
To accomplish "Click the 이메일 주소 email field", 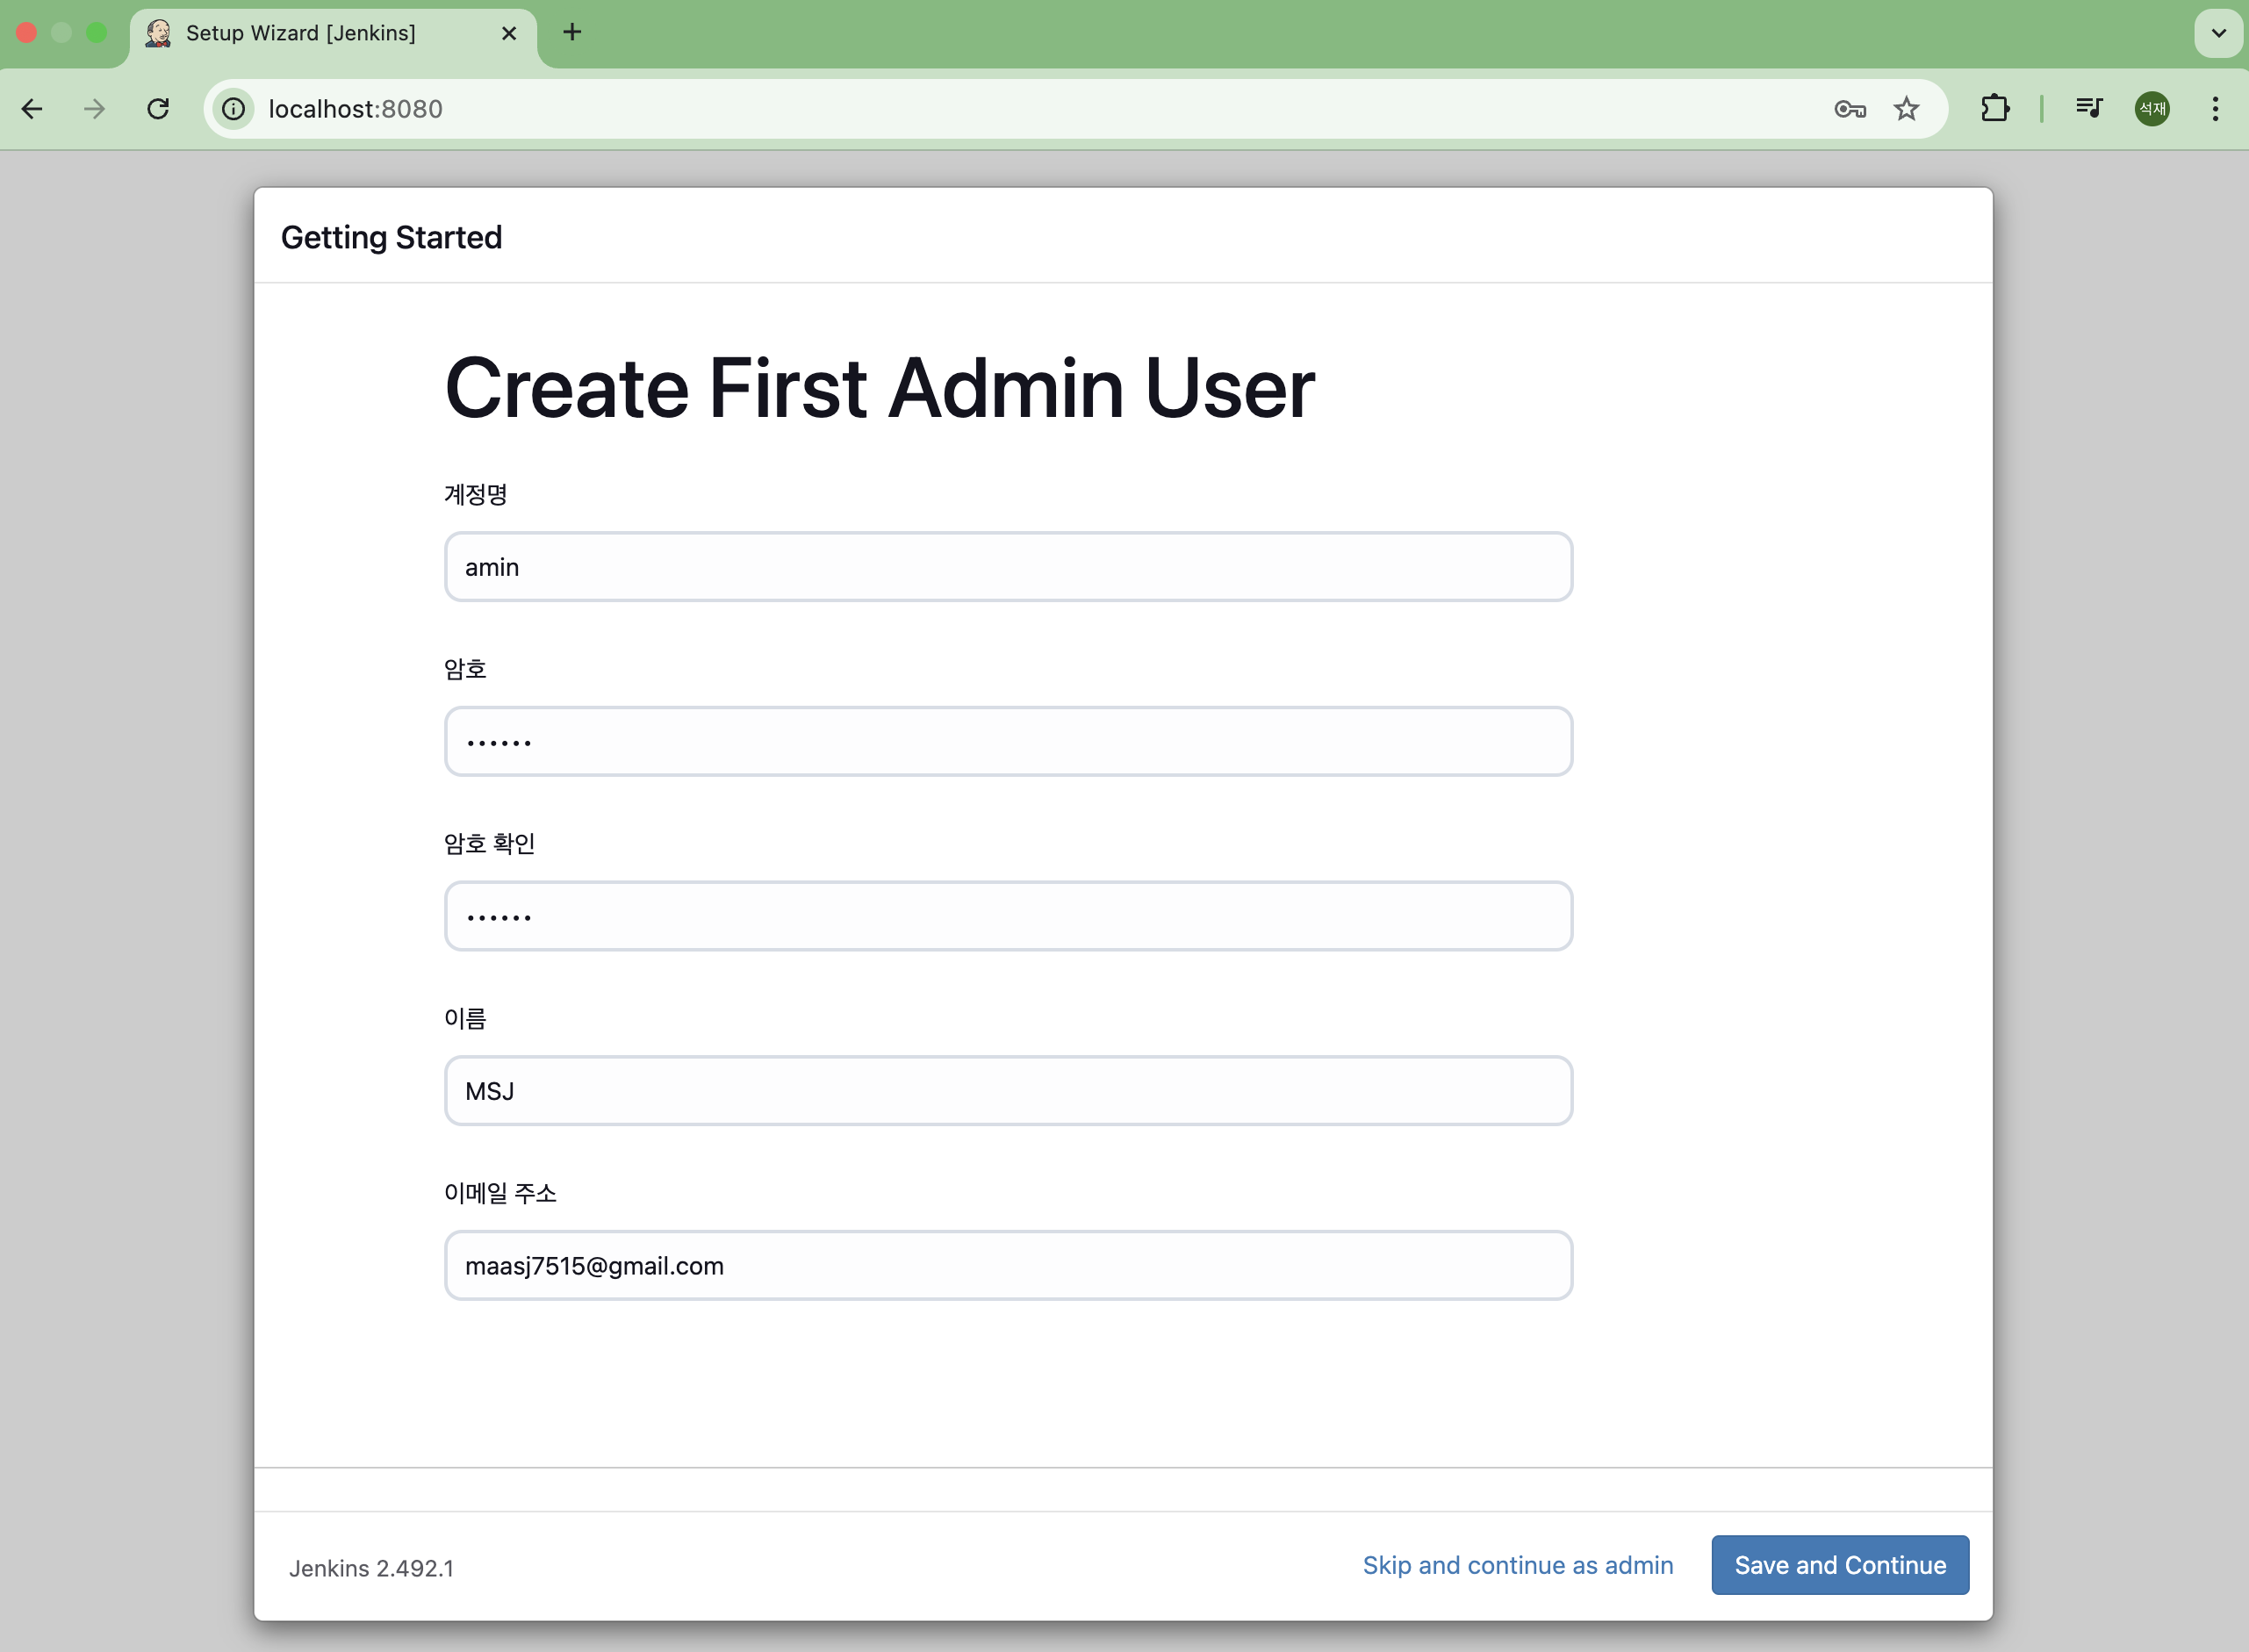I will click(1007, 1266).
